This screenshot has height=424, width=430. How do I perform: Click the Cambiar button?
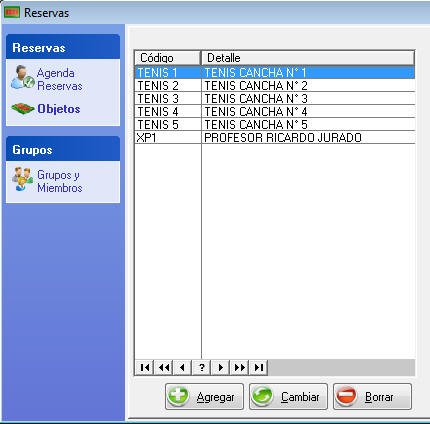pyautogui.click(x=288, y=396)
